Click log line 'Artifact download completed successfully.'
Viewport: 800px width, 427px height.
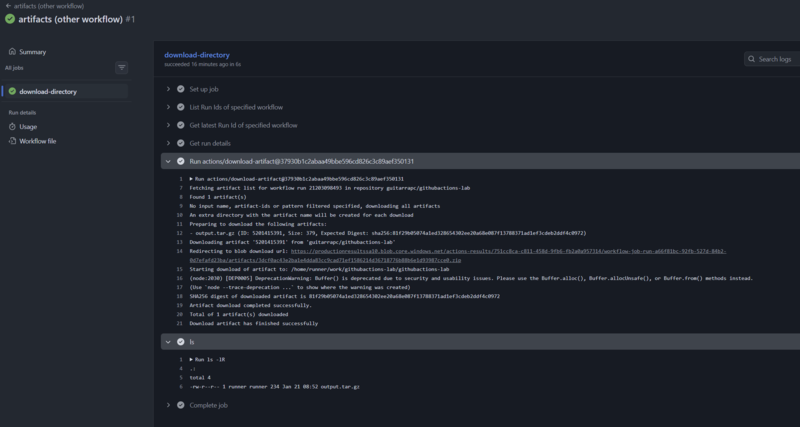click(251, 306)
